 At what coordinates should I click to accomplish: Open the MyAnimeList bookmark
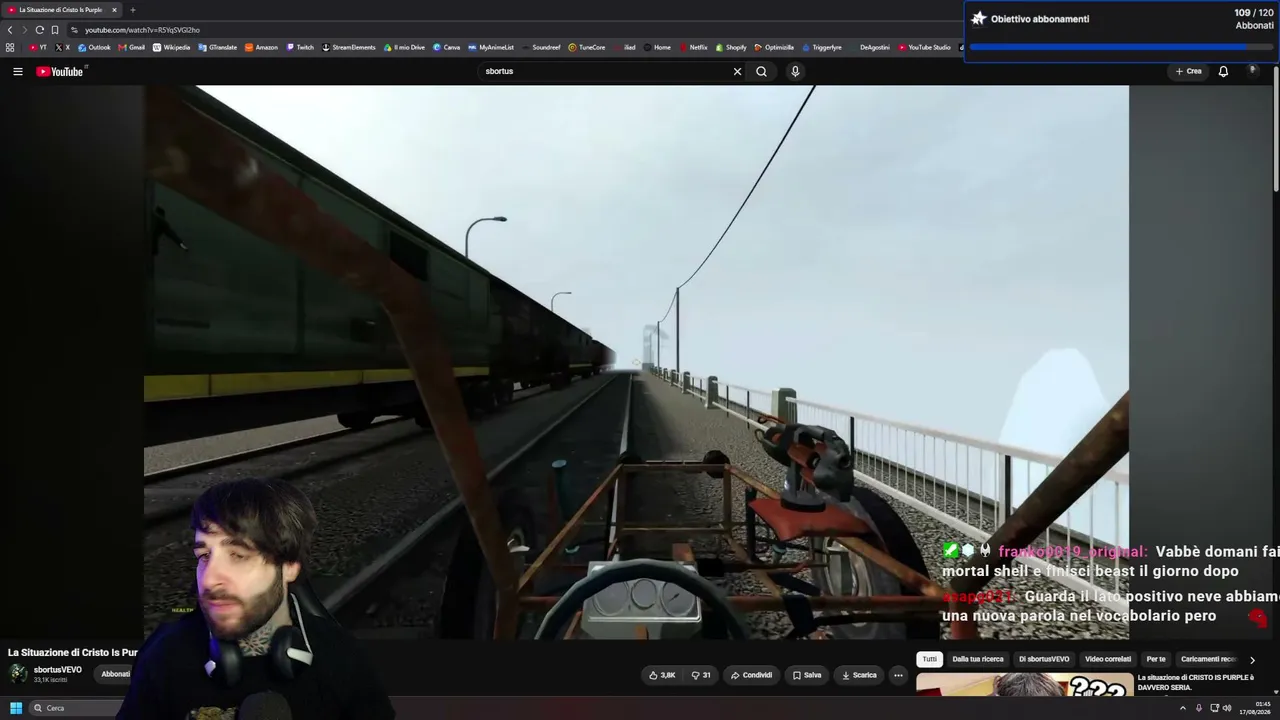coord(491,47)
